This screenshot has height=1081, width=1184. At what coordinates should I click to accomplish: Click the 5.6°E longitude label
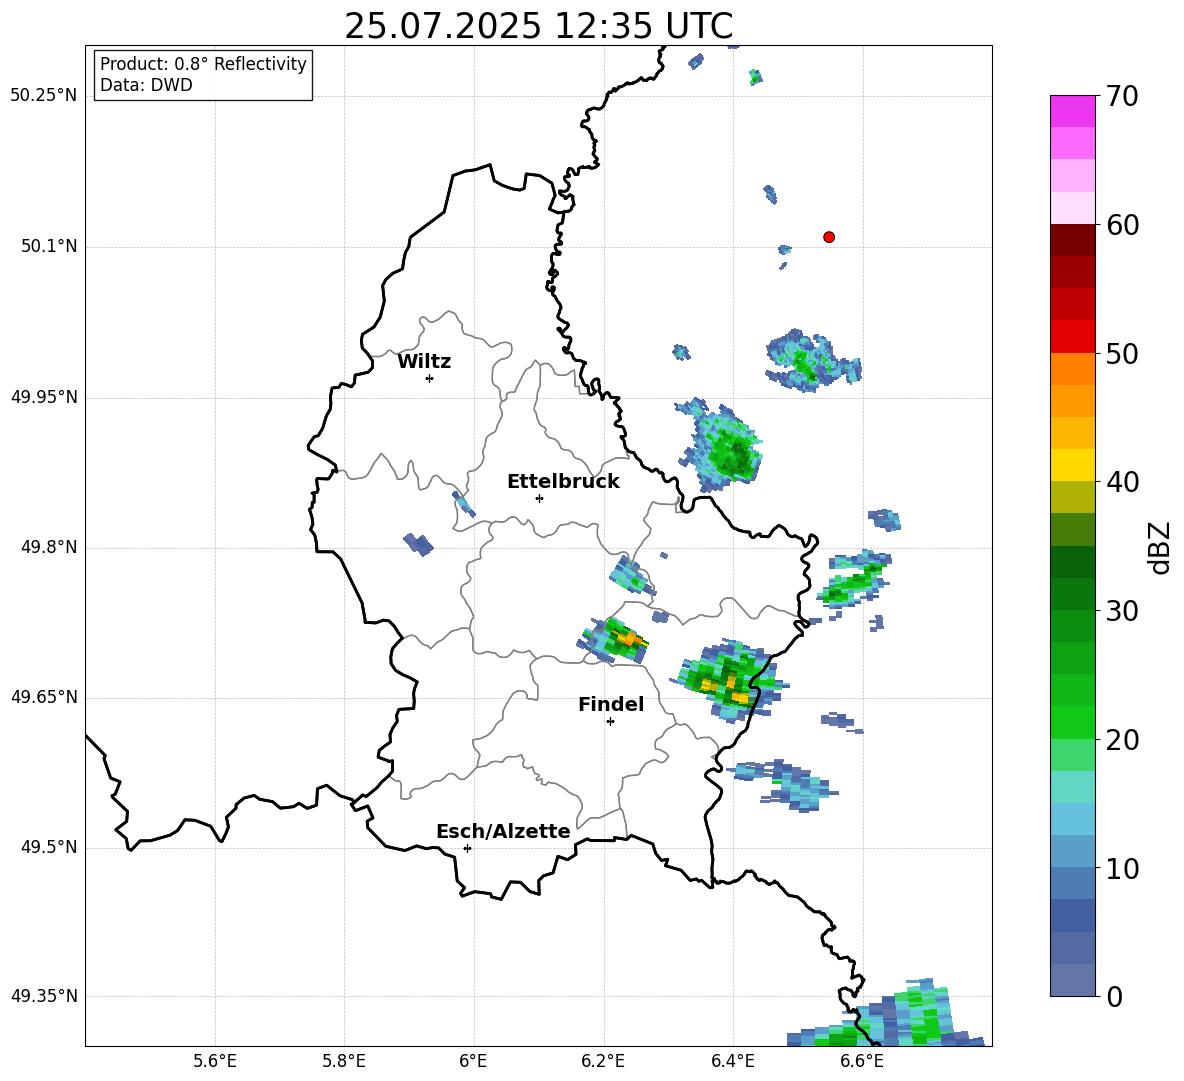coord(215,1061)
